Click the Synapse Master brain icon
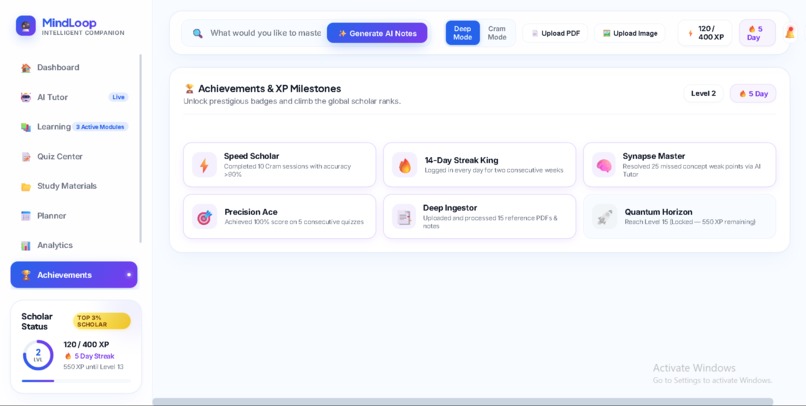 pyautogui.click(x=603, y=165)
